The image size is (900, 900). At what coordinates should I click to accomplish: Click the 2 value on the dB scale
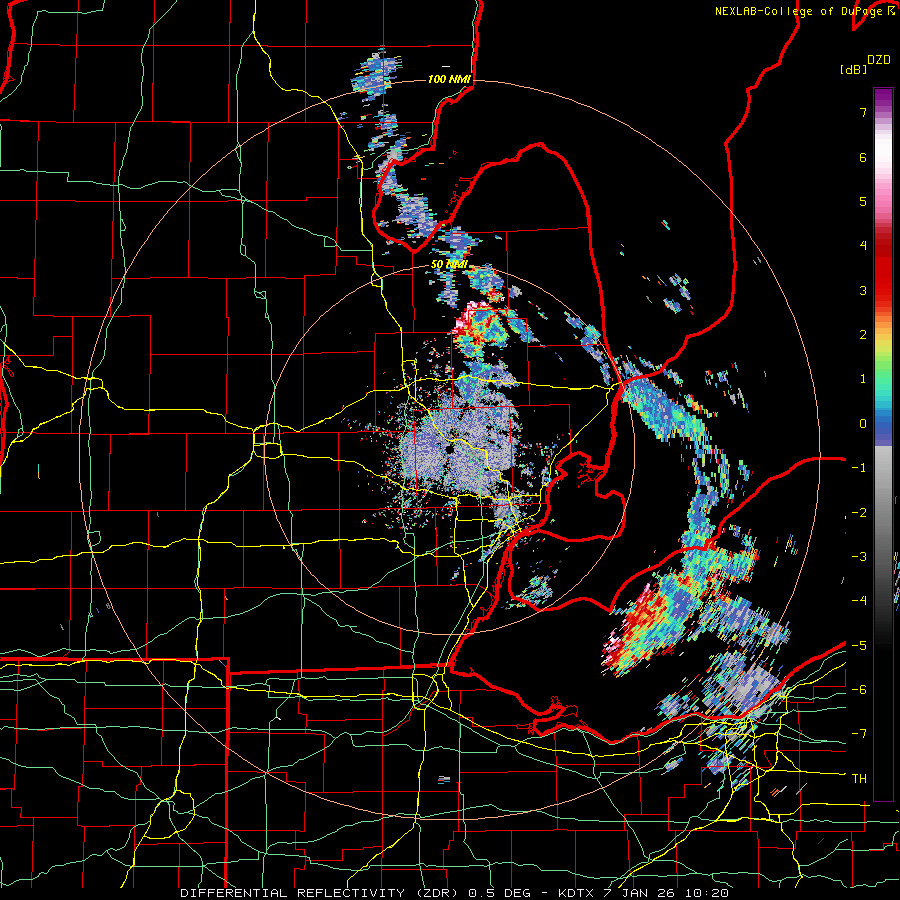point(863,335)
